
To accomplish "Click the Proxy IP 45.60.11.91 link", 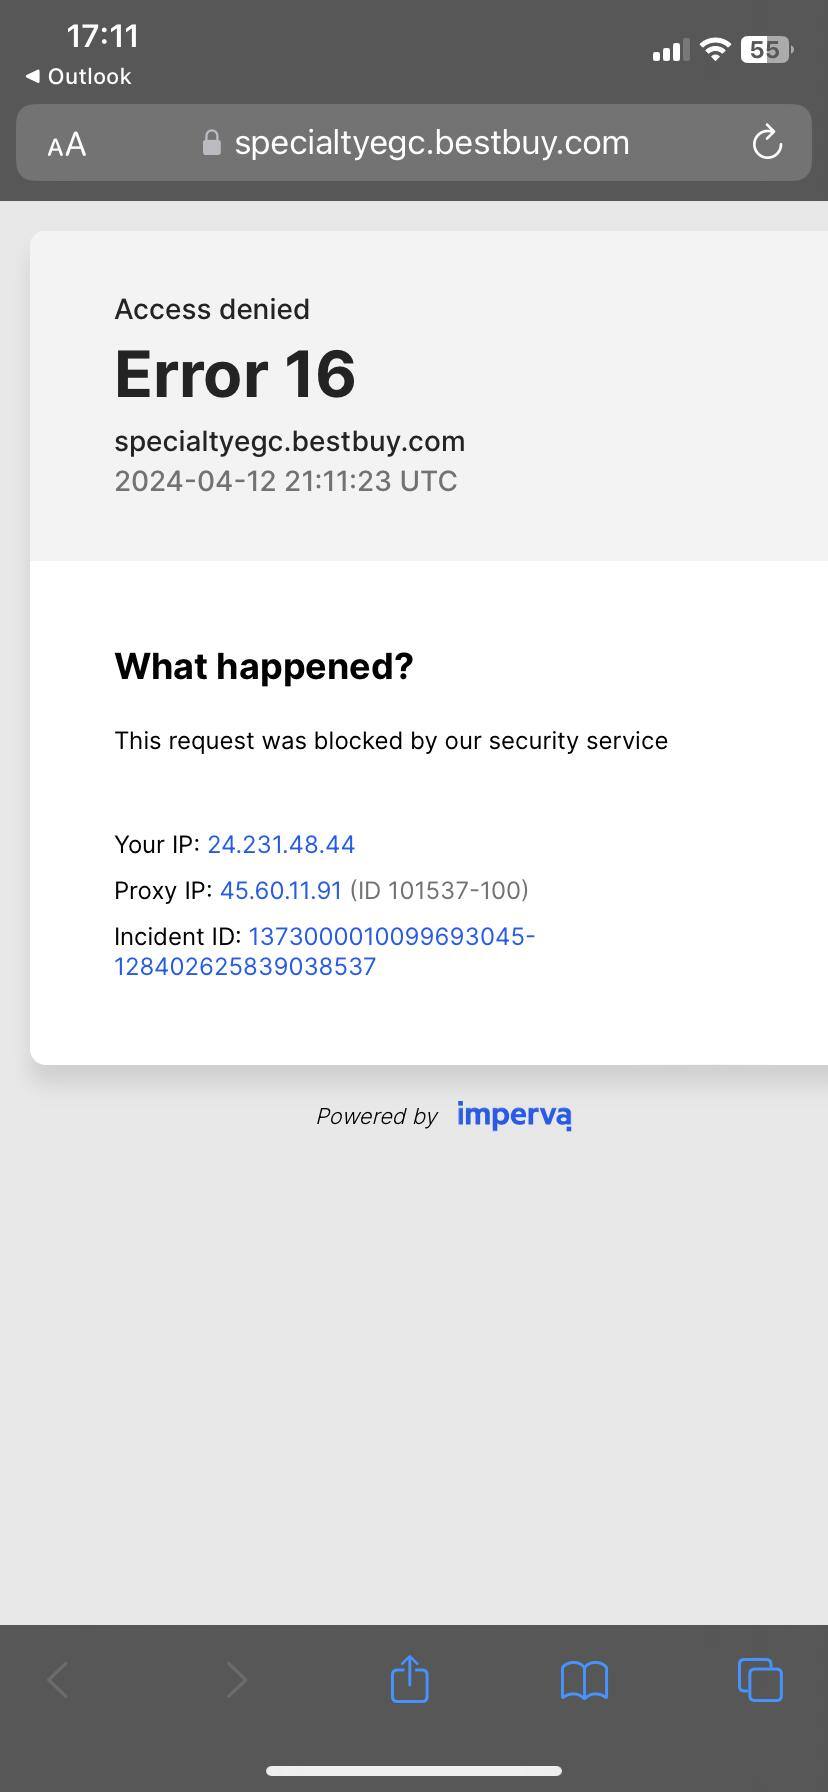I will pyautogui.click(x=281, y=891).
